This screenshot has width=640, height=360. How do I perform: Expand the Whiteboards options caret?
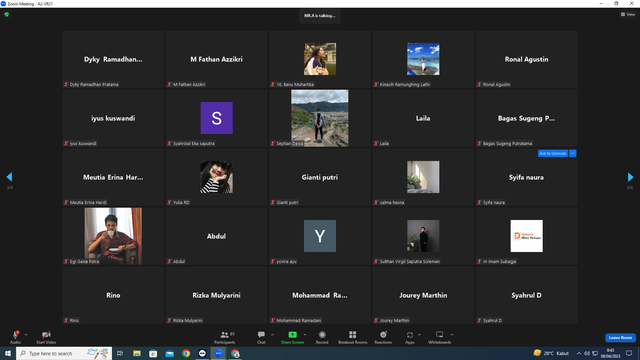point(452,335)
